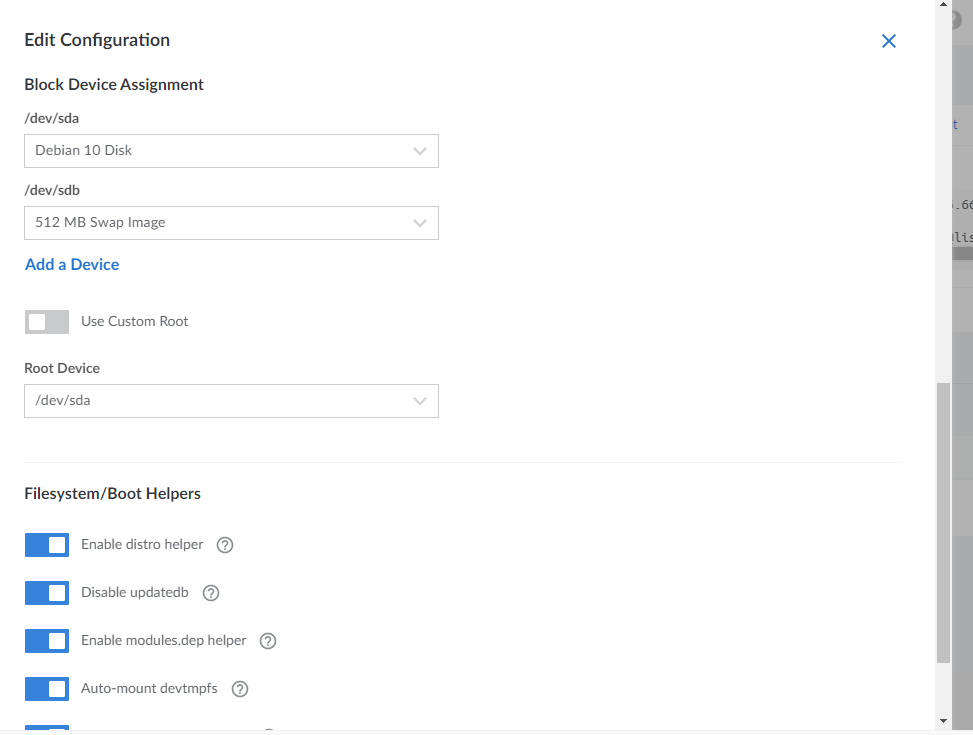Viewport: 973px width, 735px height.
Task: Close the Edit Configuration dialog
Action: pos(888,41)
